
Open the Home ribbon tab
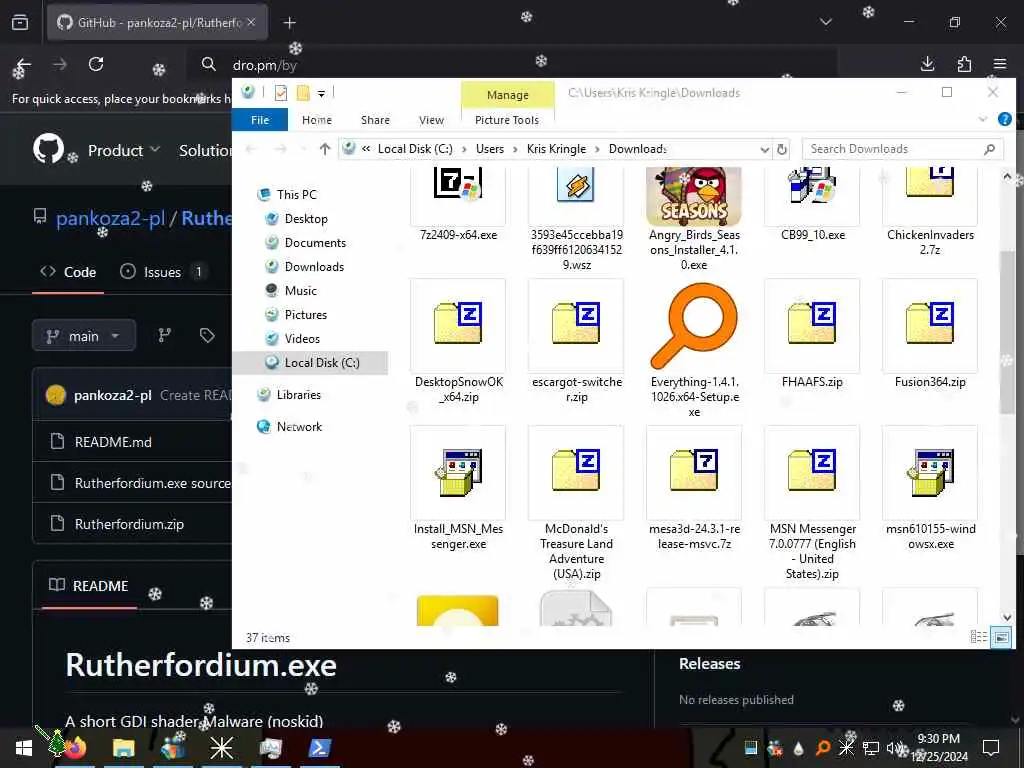[x=317, y=120]
